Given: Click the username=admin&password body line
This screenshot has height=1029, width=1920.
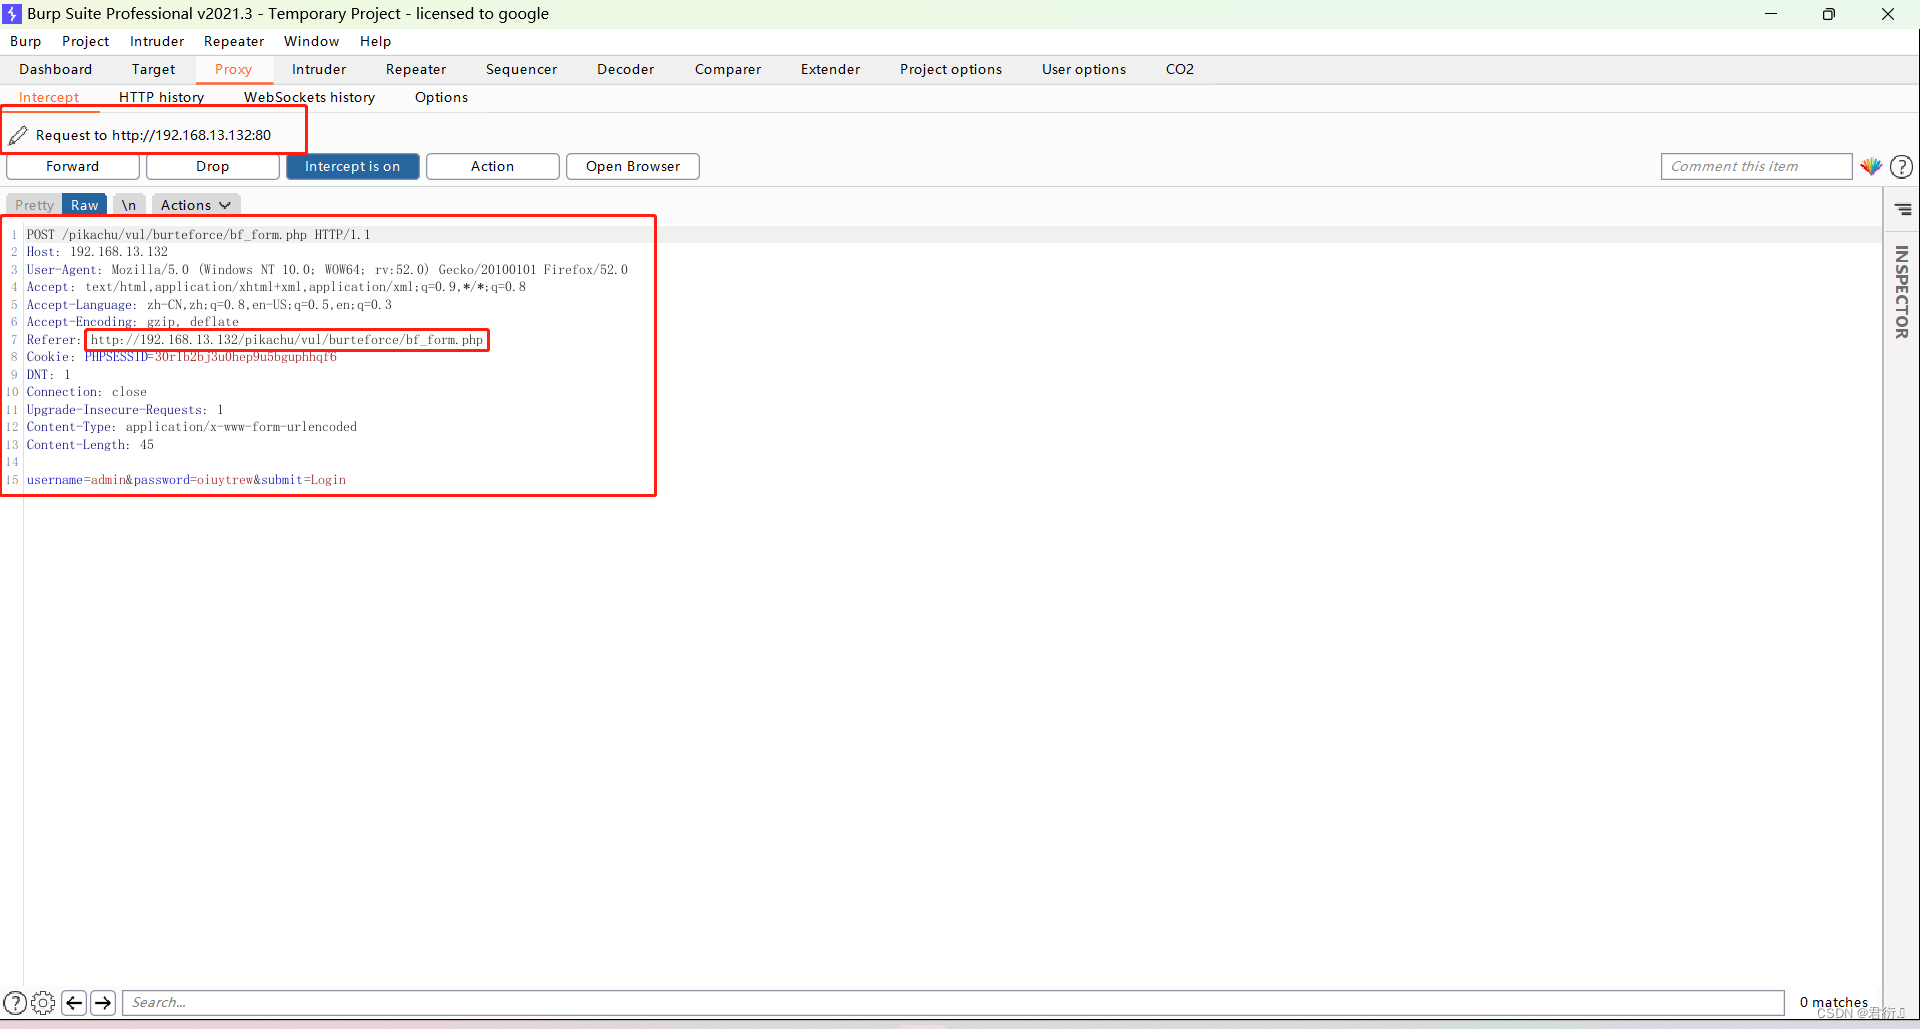Looking at the screenshot, I should coord(187,480).
